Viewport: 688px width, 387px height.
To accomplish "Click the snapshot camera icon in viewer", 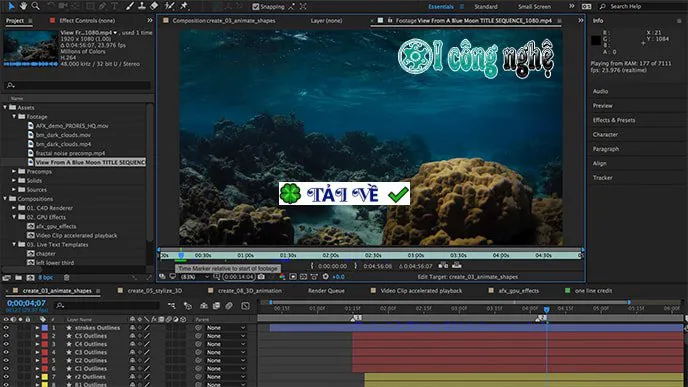I will tap(261, 277).
